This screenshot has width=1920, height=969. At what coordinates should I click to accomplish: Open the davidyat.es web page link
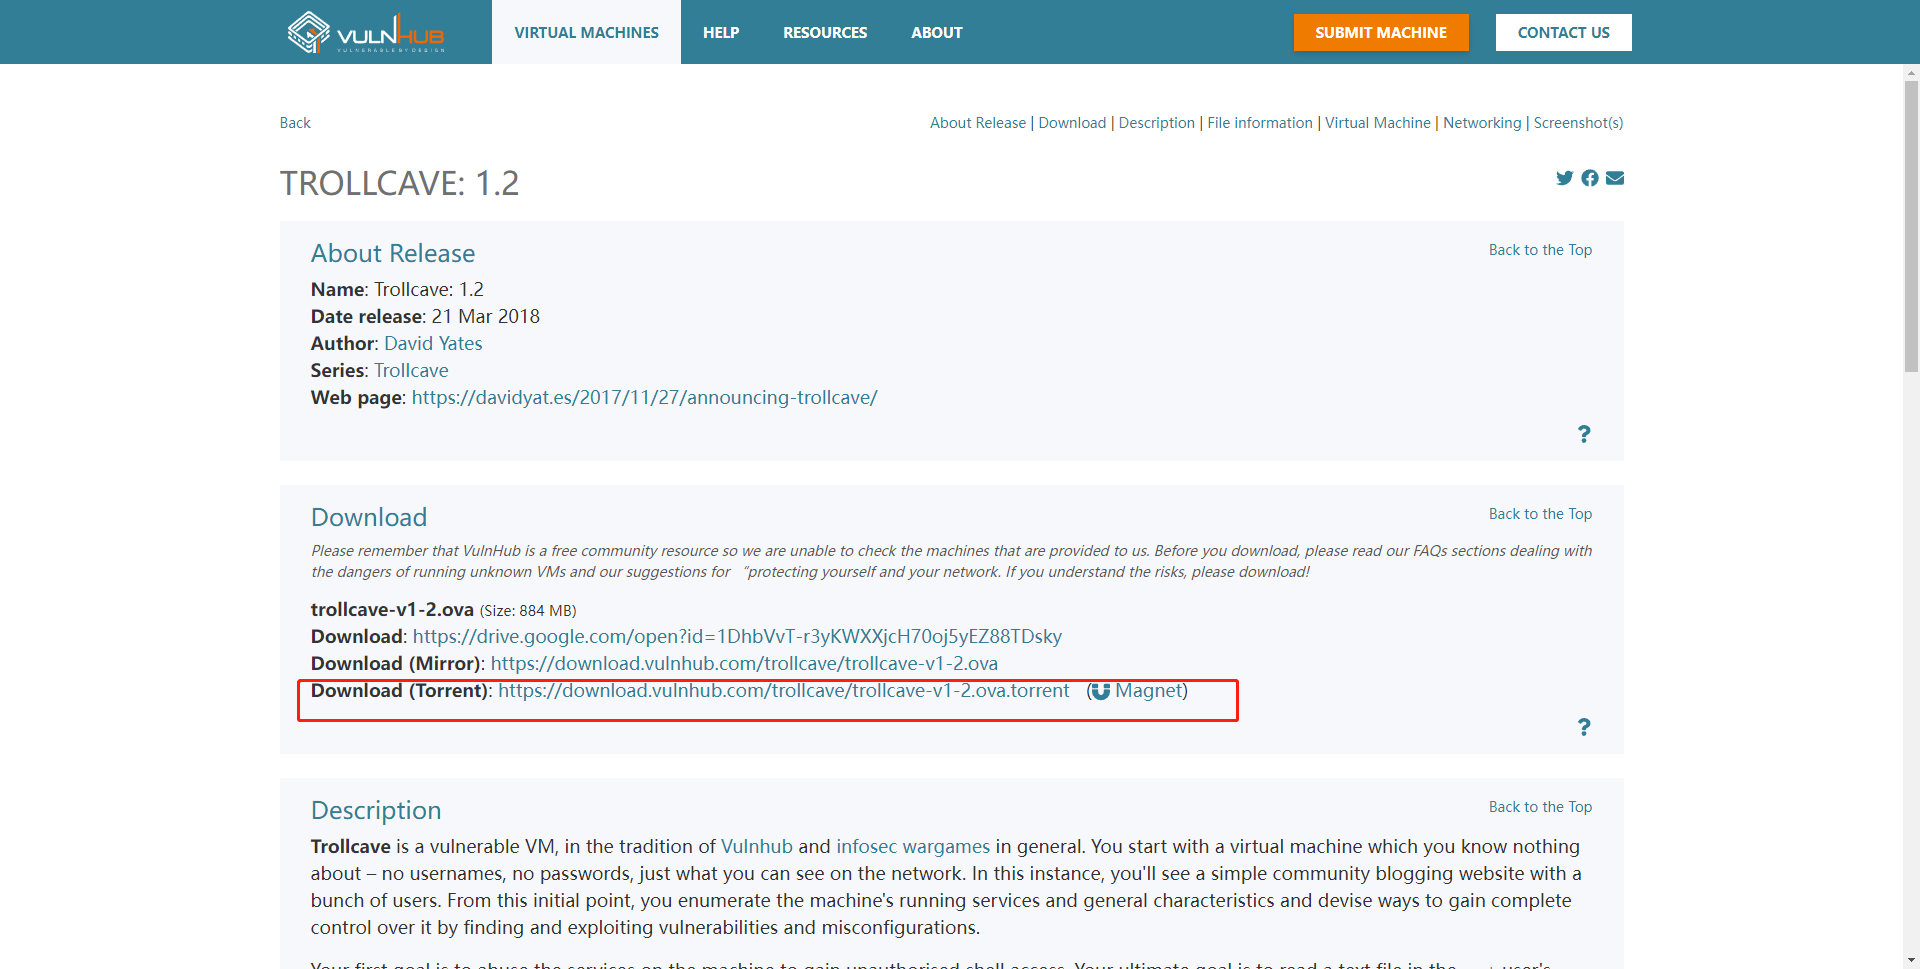point(644,398)
